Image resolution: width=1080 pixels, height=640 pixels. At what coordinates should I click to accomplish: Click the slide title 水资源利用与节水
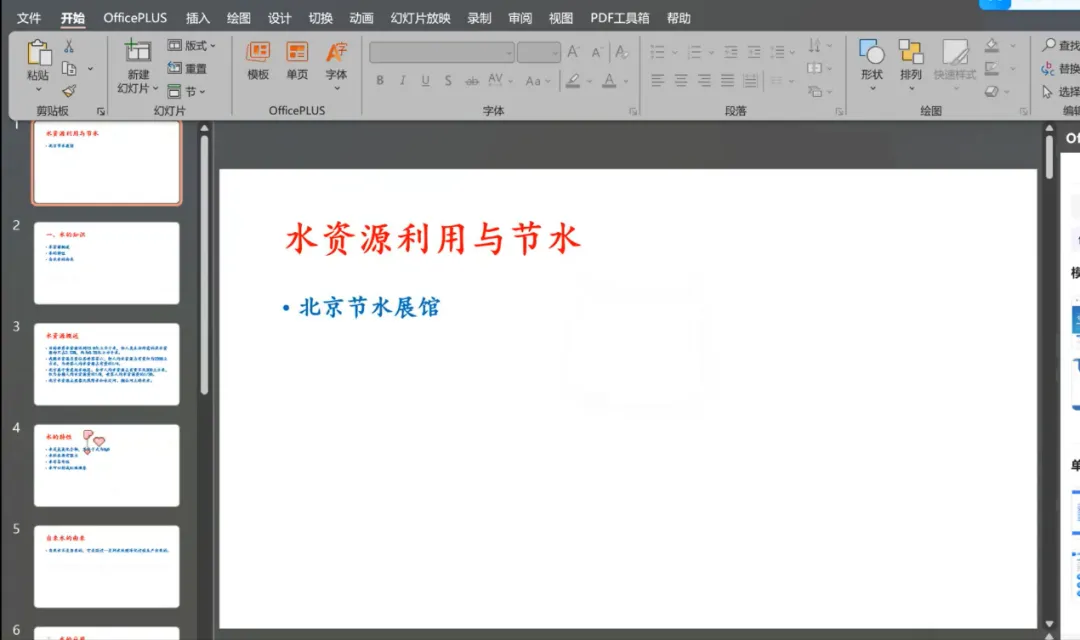(433, 239)
